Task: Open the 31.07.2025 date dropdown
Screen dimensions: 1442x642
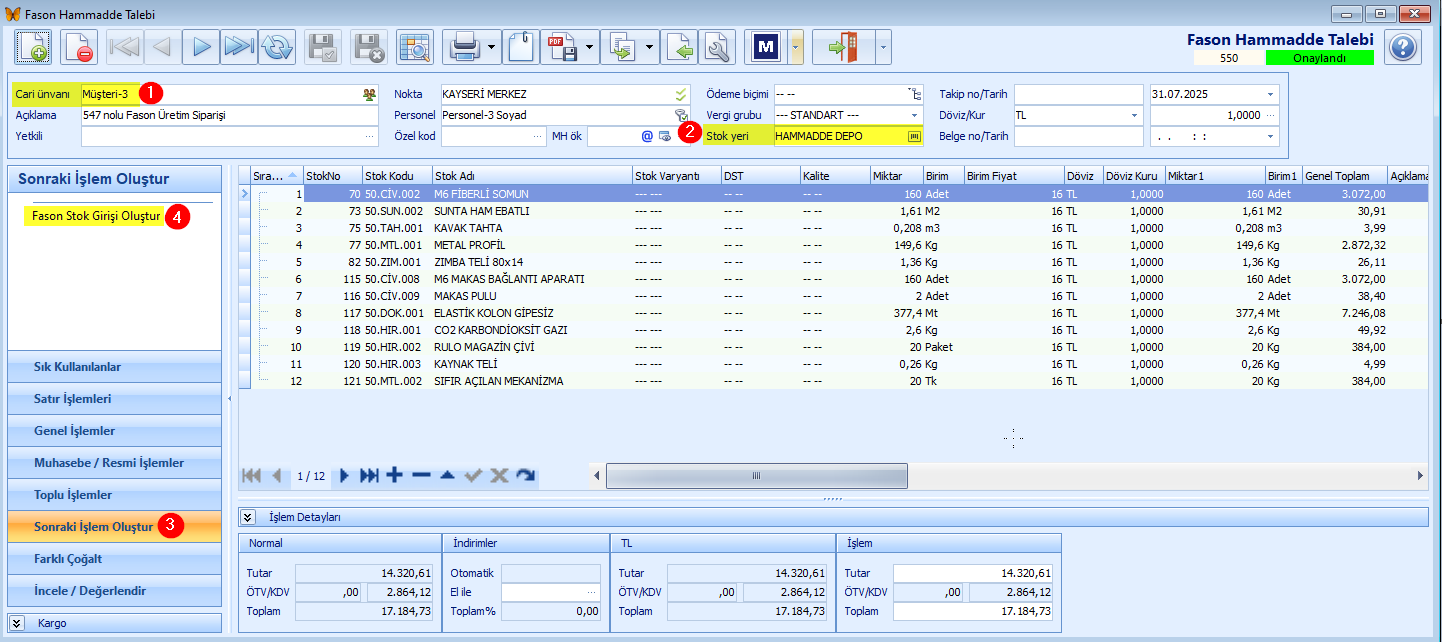Action: coord(1271,94)
